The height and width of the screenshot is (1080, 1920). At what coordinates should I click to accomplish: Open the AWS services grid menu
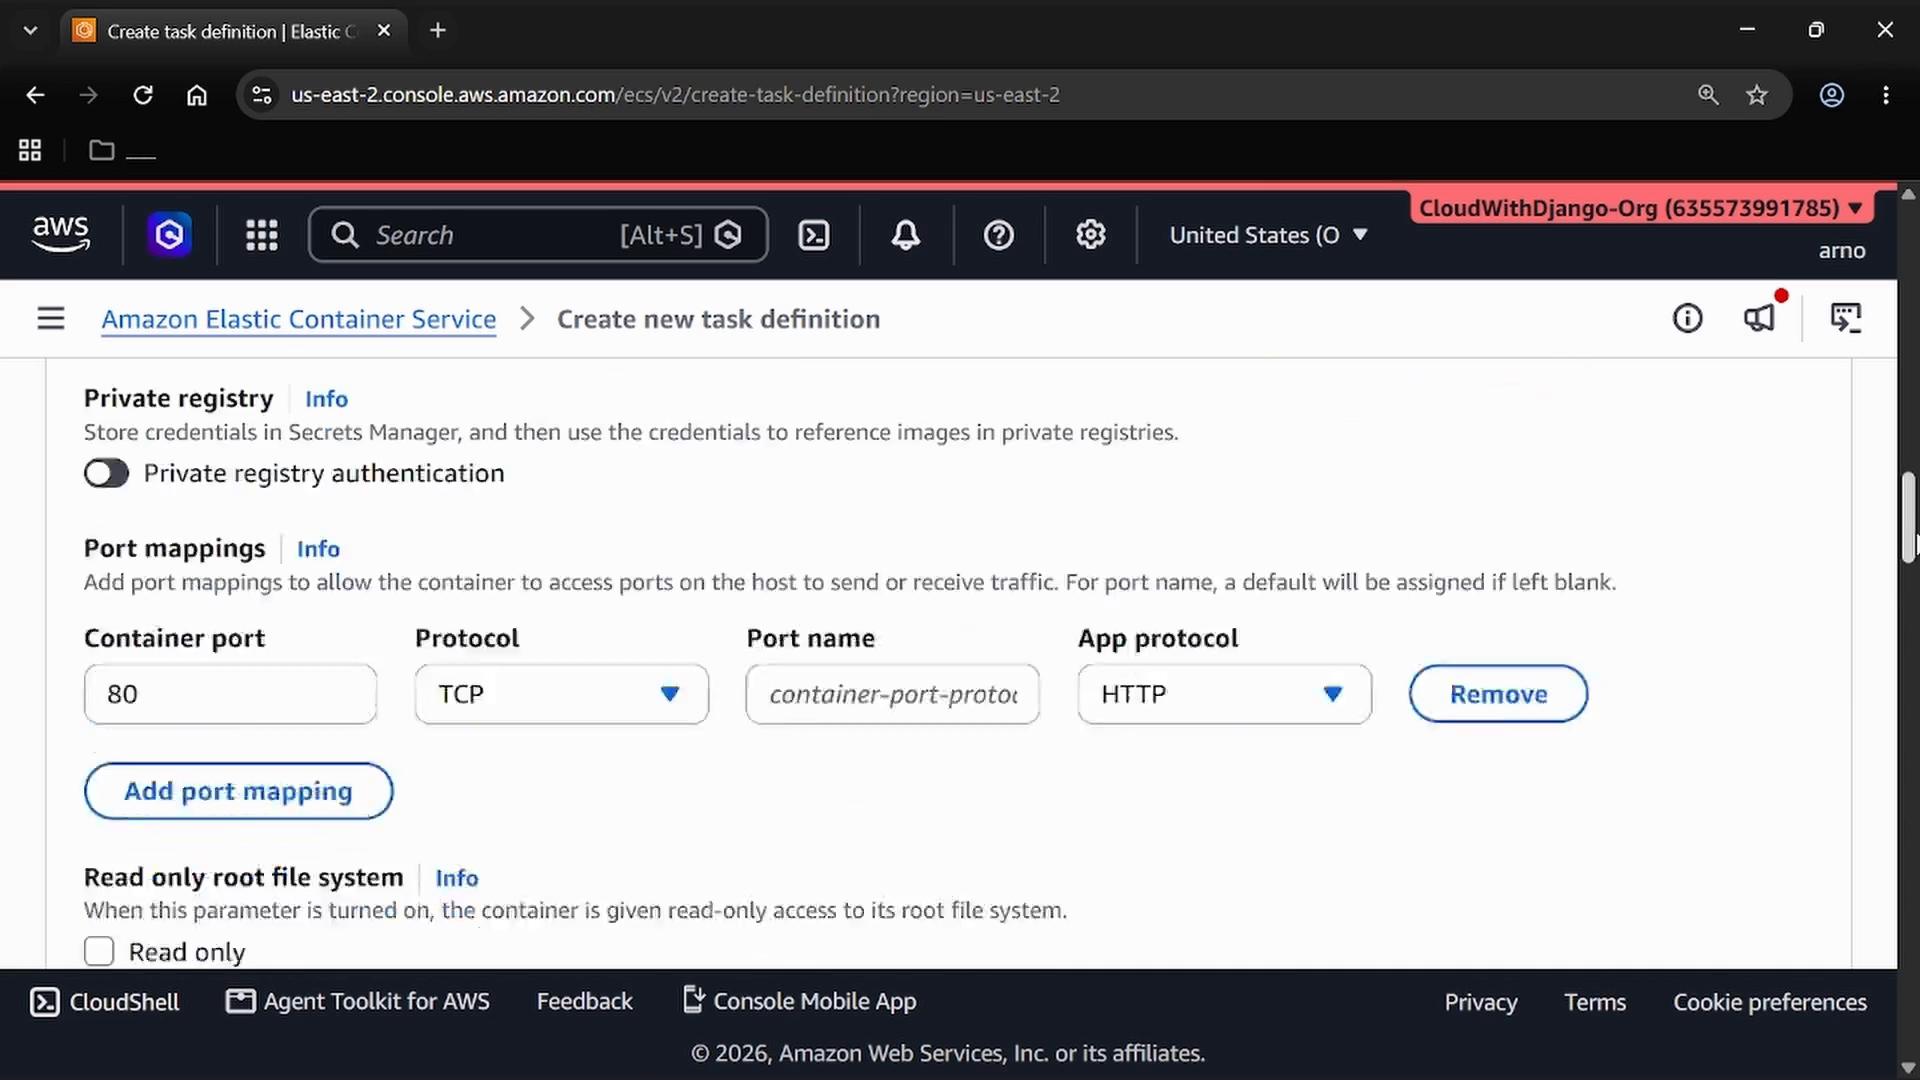pos(262,235)
